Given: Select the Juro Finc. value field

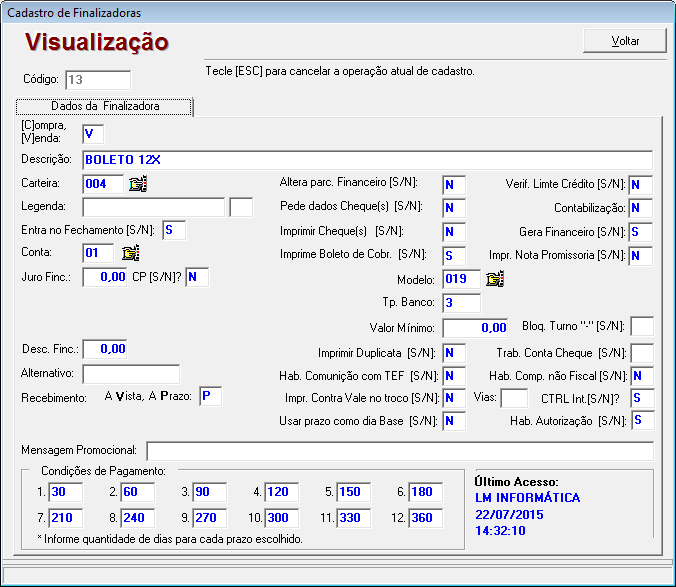Looking at the screenshot, I should [x=106, y=277].
